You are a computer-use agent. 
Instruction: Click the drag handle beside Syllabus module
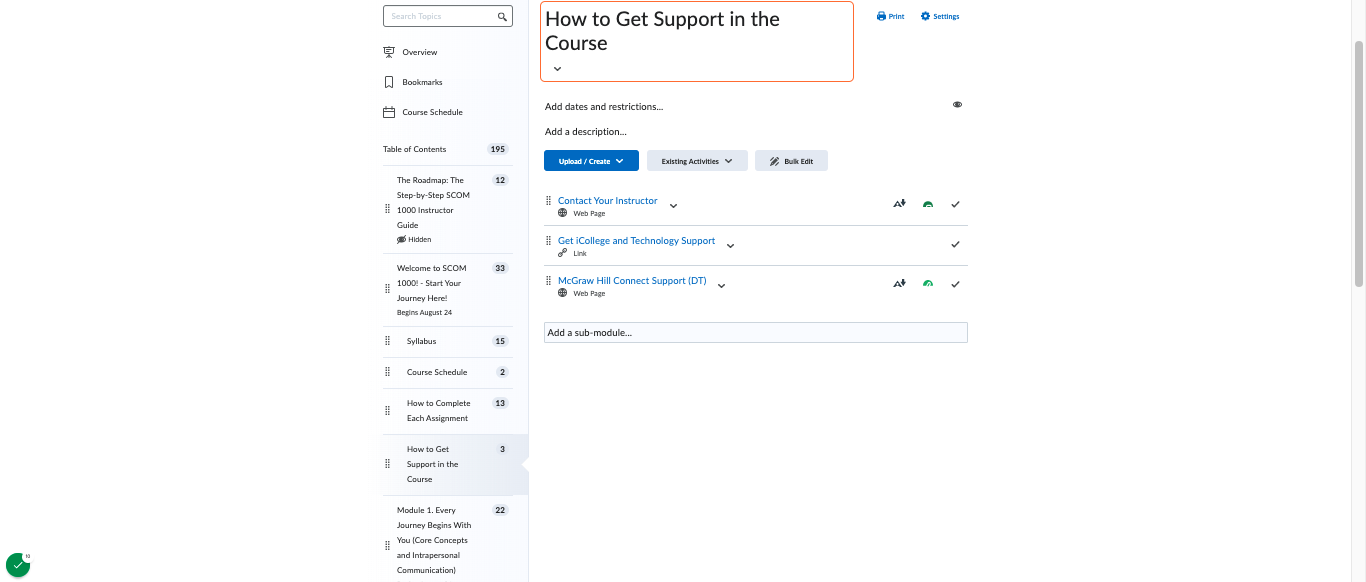(388, 341)
